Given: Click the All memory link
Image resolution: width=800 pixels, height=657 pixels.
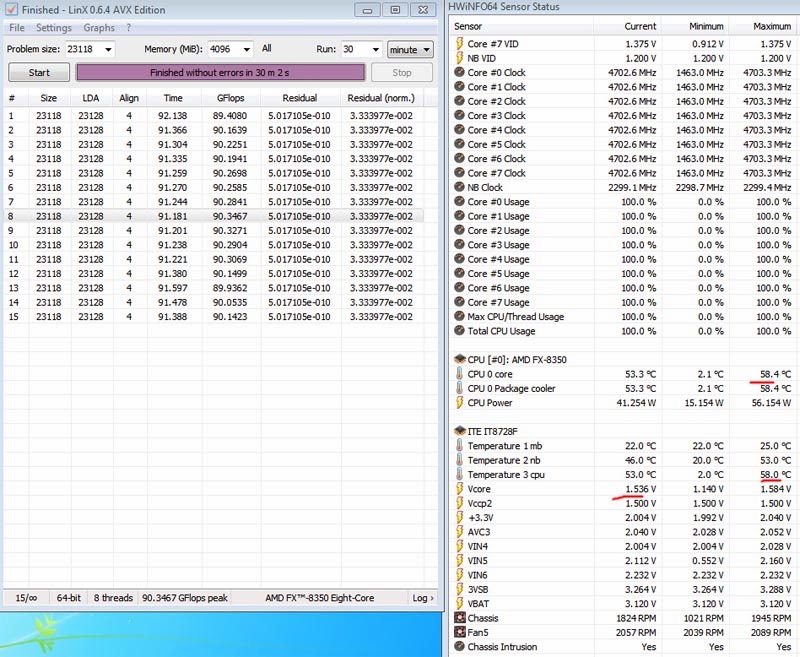Looking at the screenshot, I should point(266,48).
